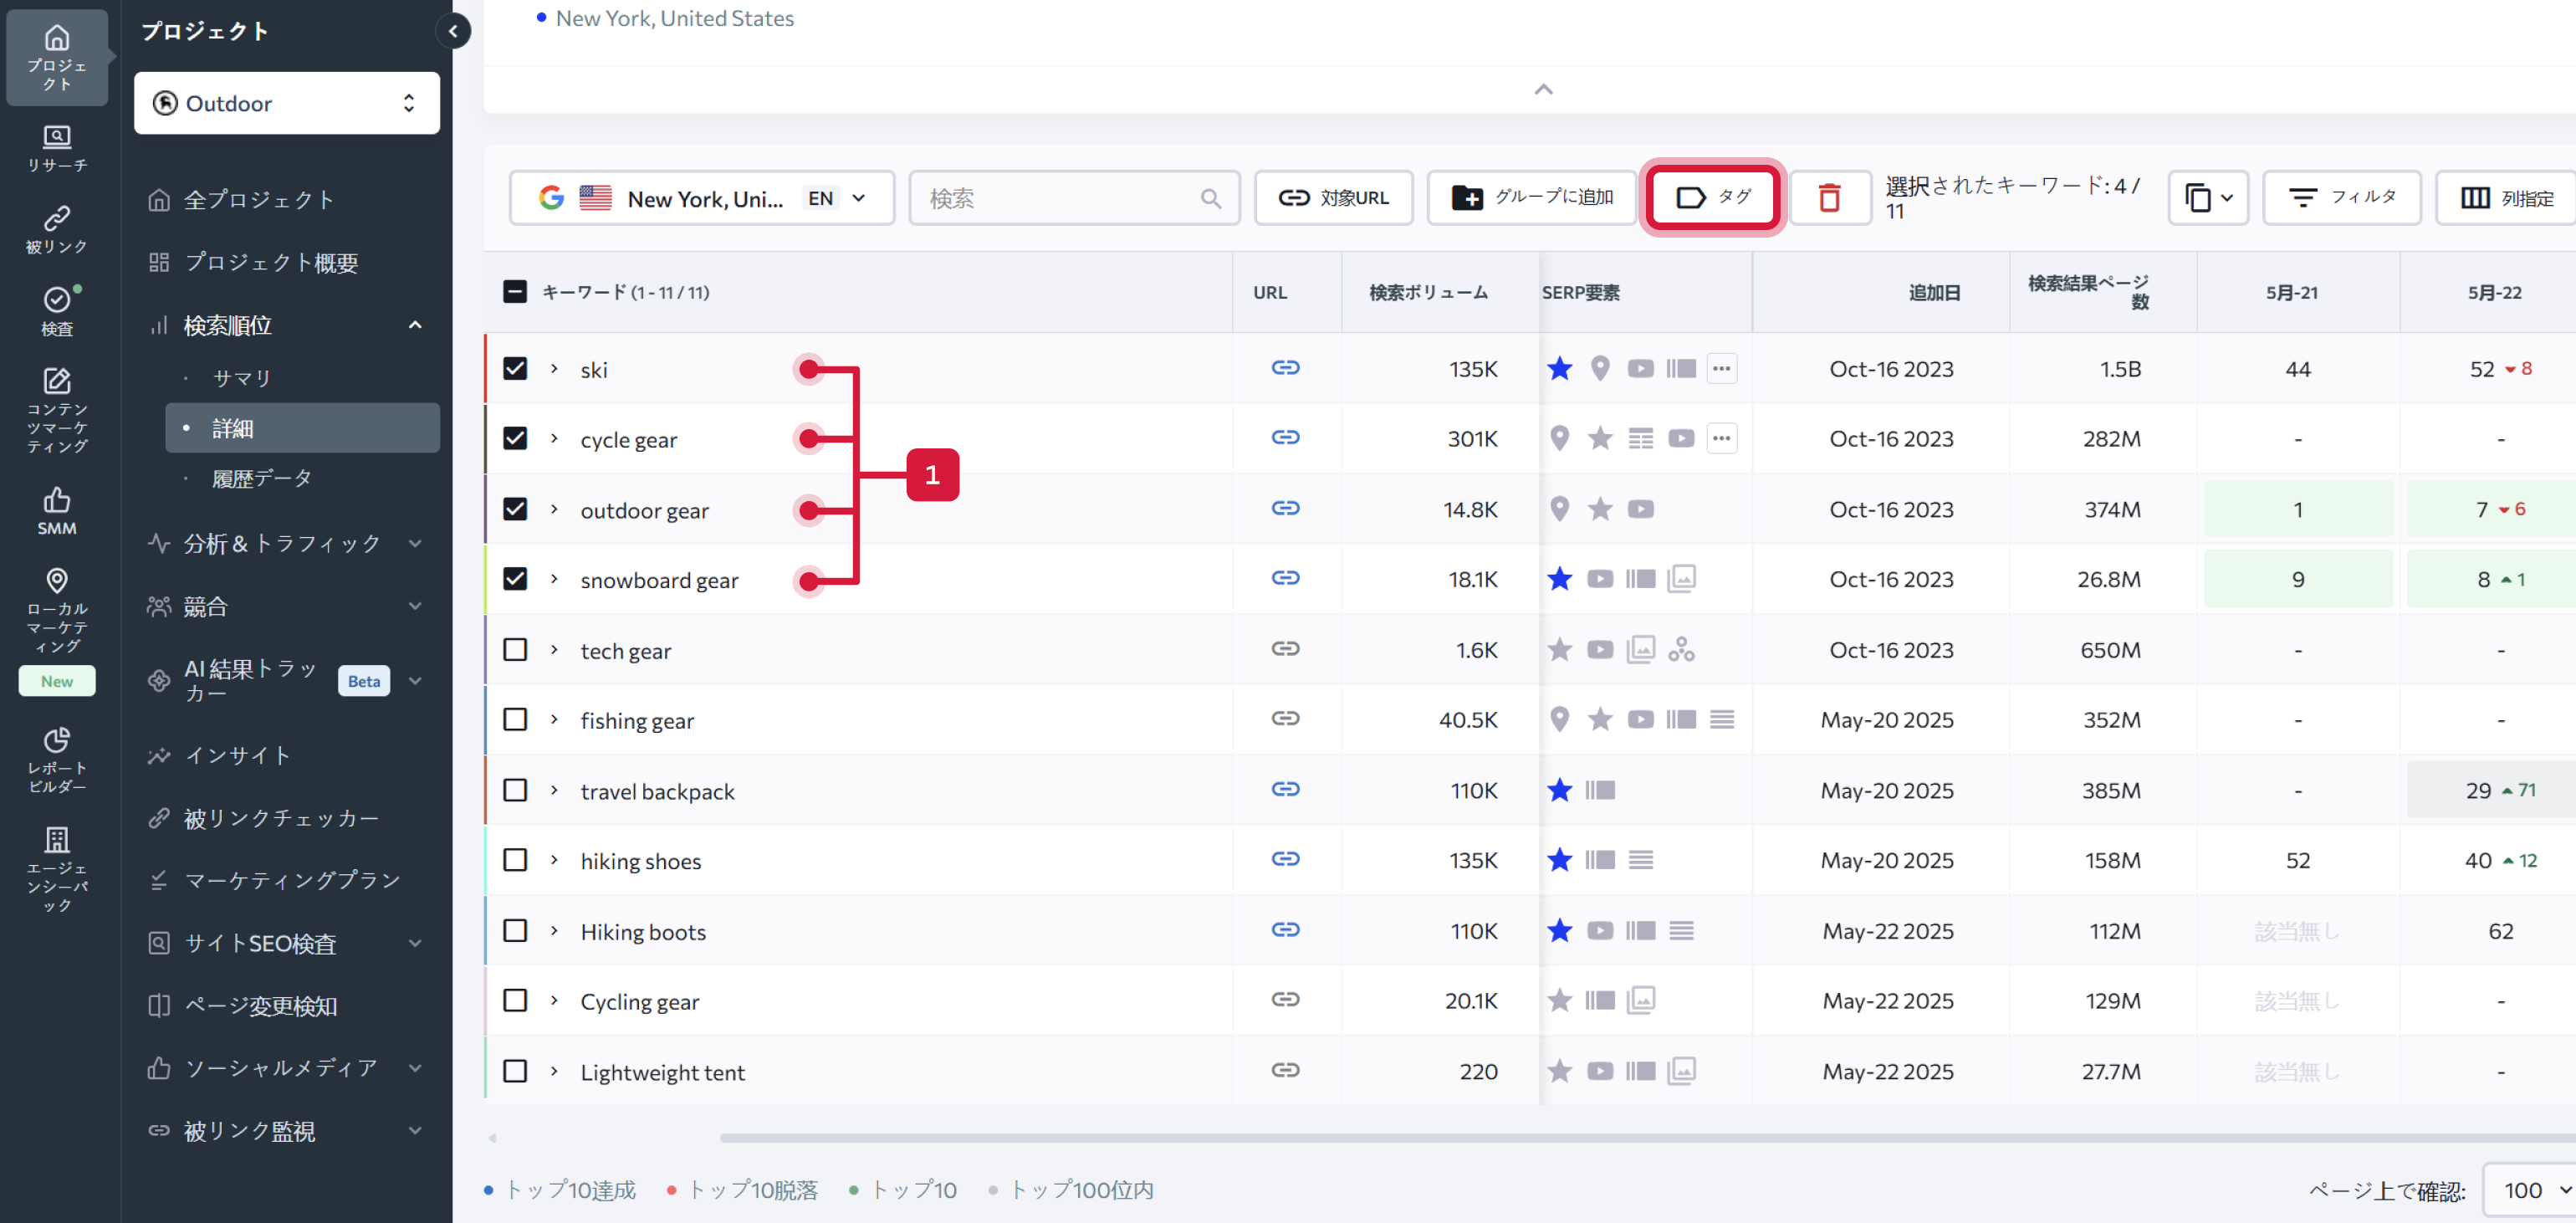The image size is (2576, 1223).
Task: Expand the 分析＆トラフィック menu section
Action: [415, 543]
